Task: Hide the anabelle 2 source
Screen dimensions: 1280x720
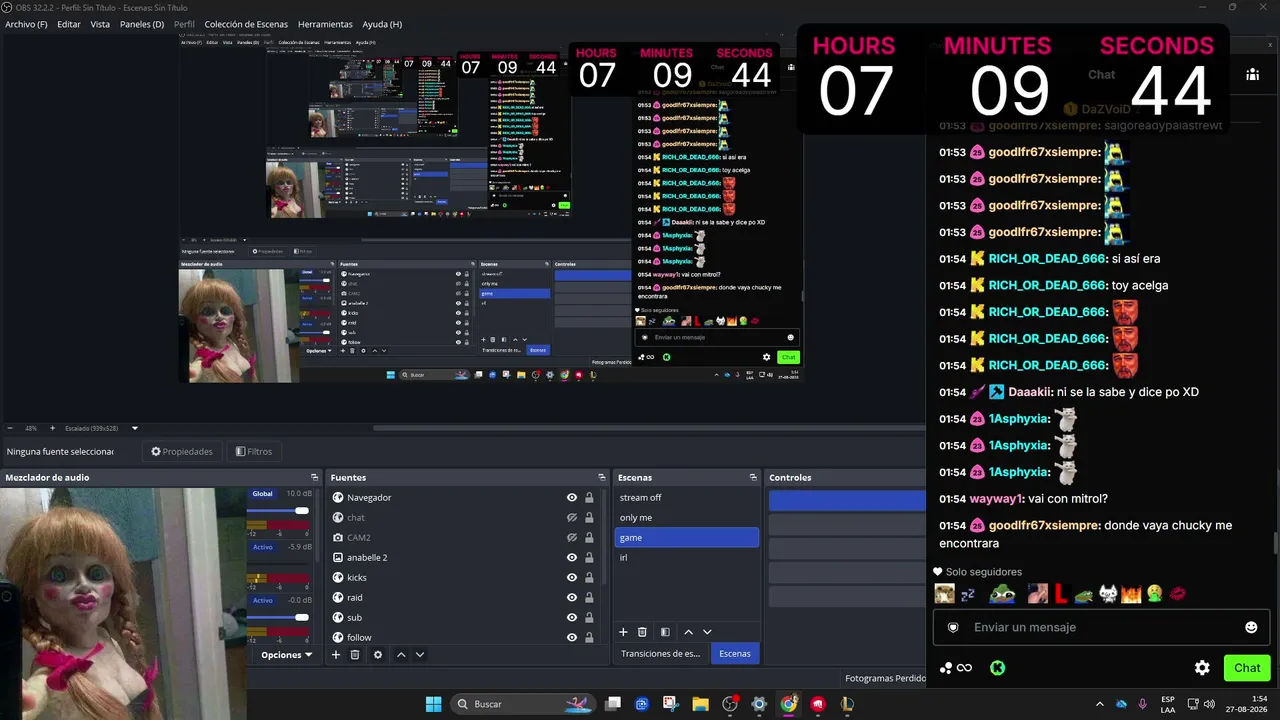Action: pos(572,557)
